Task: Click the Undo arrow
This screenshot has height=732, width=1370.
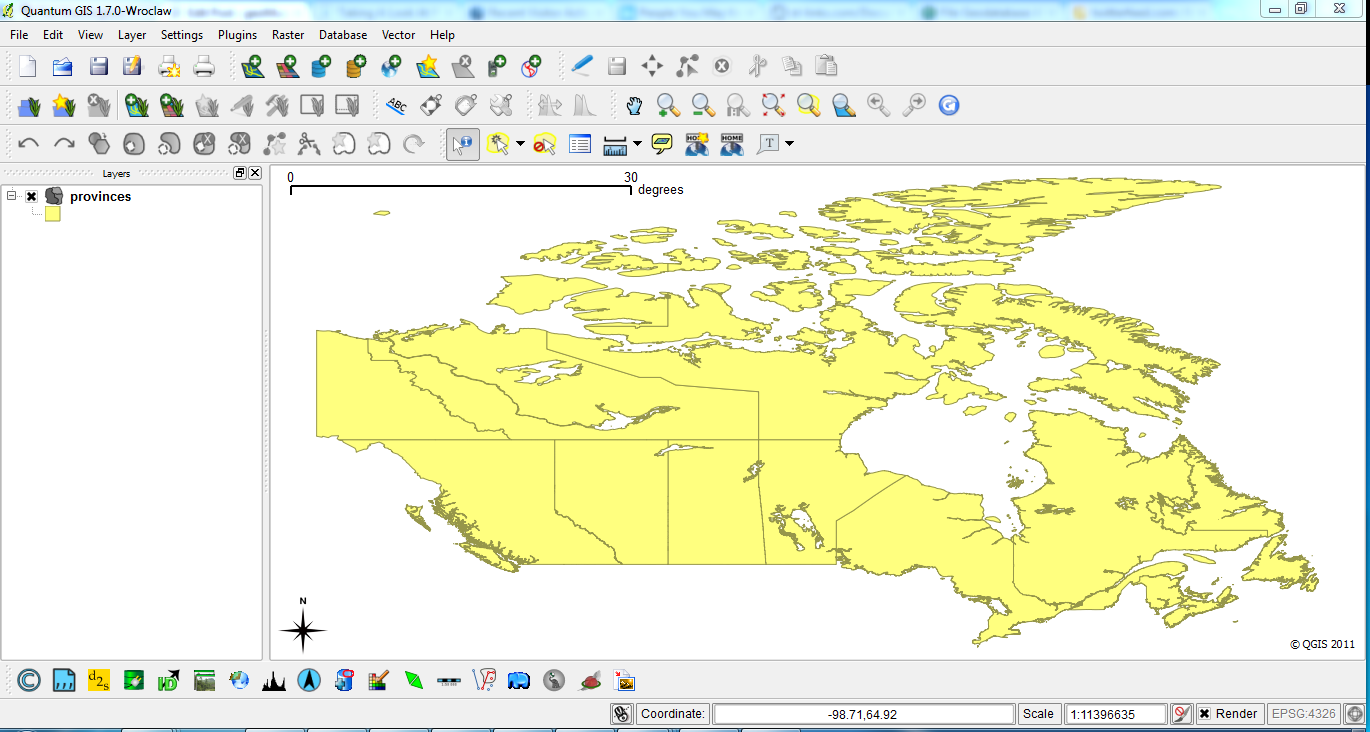Action: pyautogui.click(x=29, y=144)
